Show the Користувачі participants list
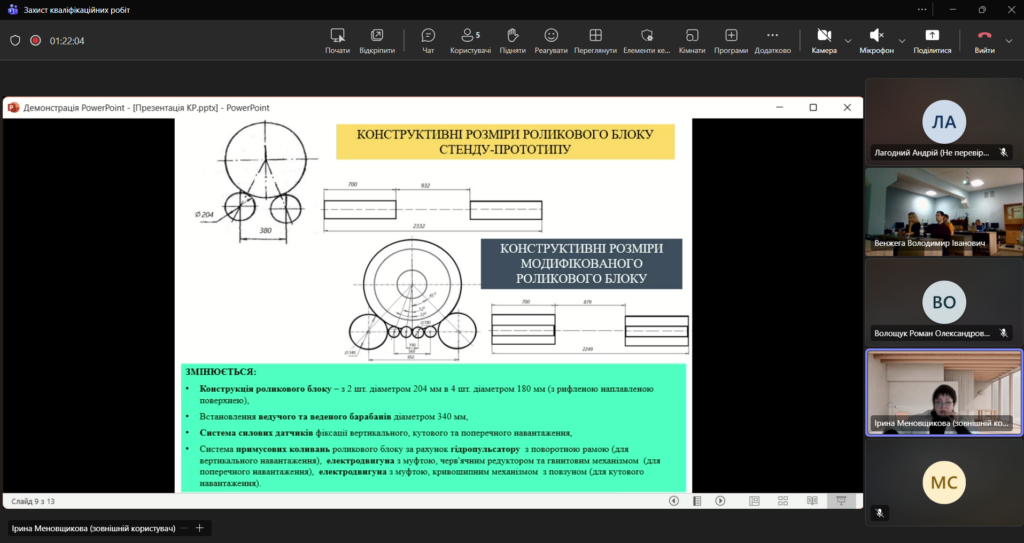 pyautogui.click(x=470, y=40)
